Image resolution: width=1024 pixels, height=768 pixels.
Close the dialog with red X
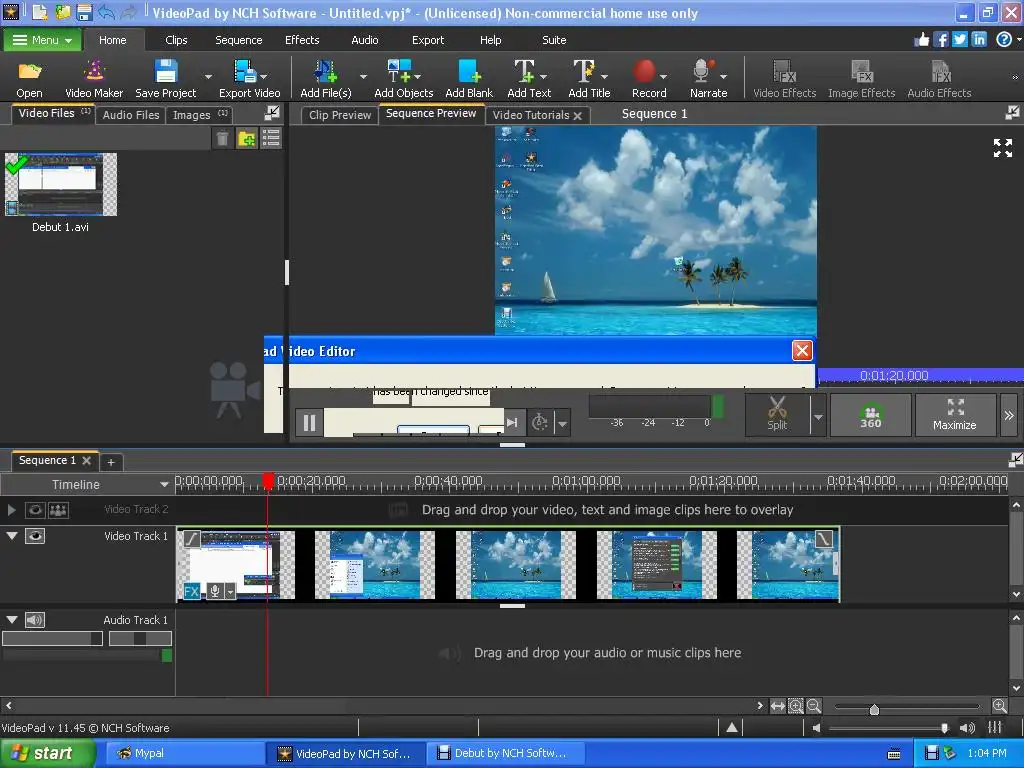(802, 351)
